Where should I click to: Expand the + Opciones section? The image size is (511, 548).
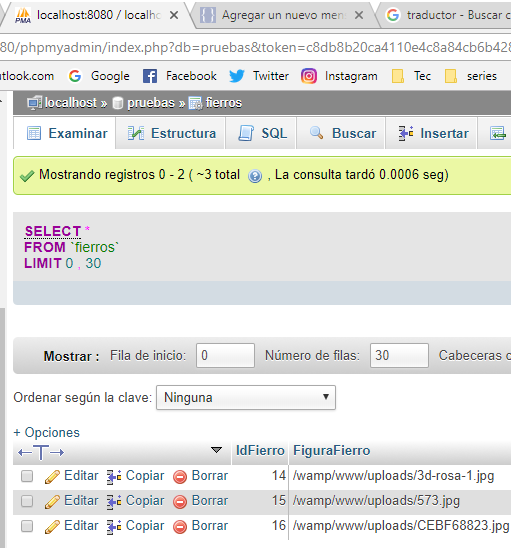point(46,432)
